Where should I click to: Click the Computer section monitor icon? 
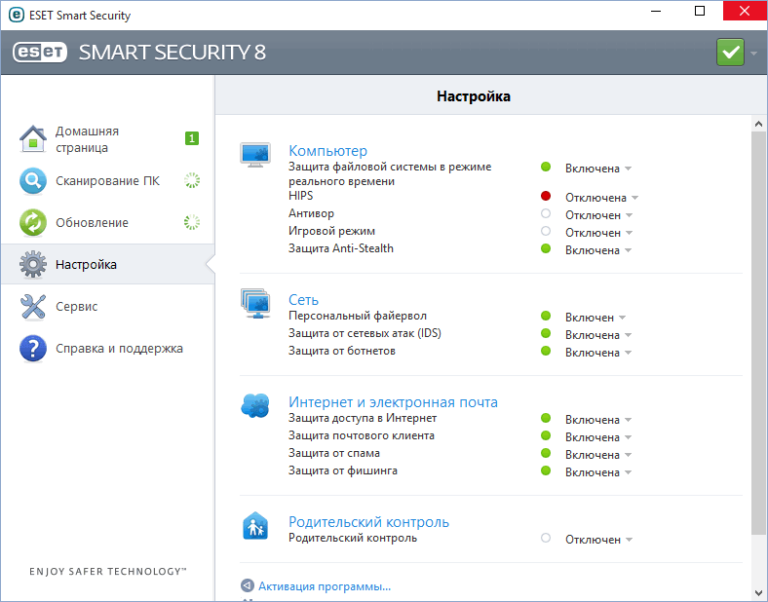point(255,155)
